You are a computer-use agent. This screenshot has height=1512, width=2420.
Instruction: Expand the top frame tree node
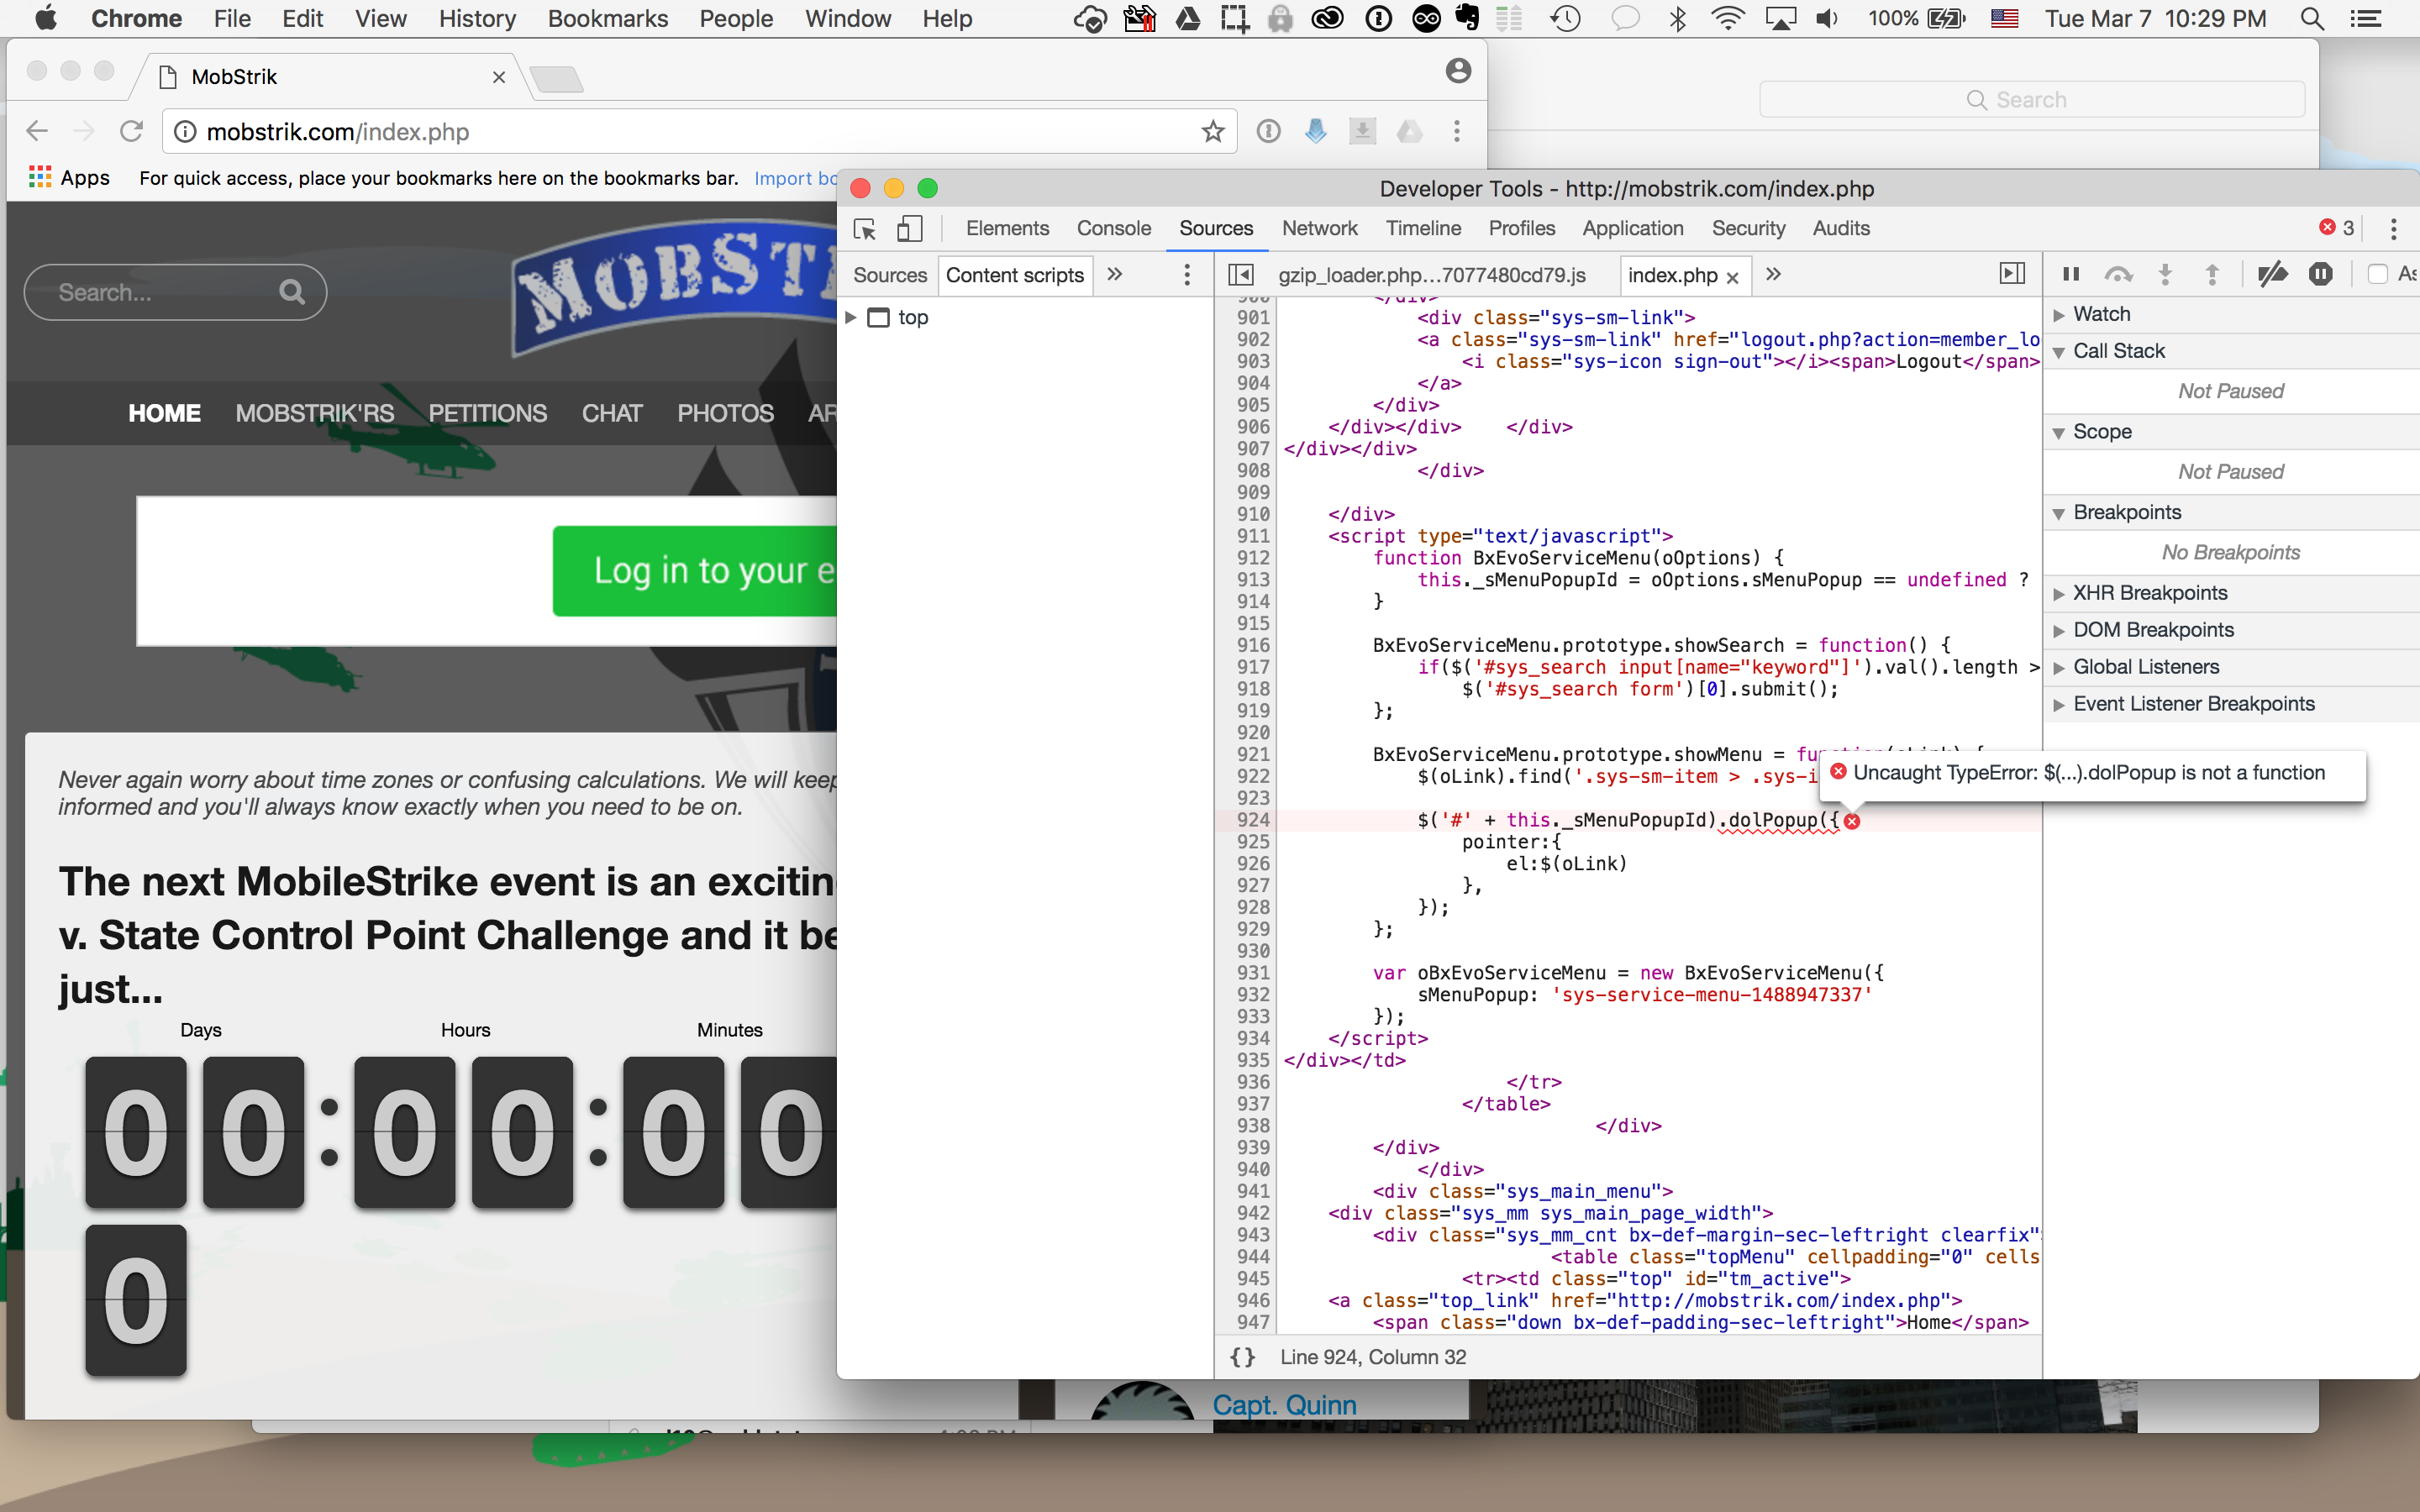pos(851,317)
